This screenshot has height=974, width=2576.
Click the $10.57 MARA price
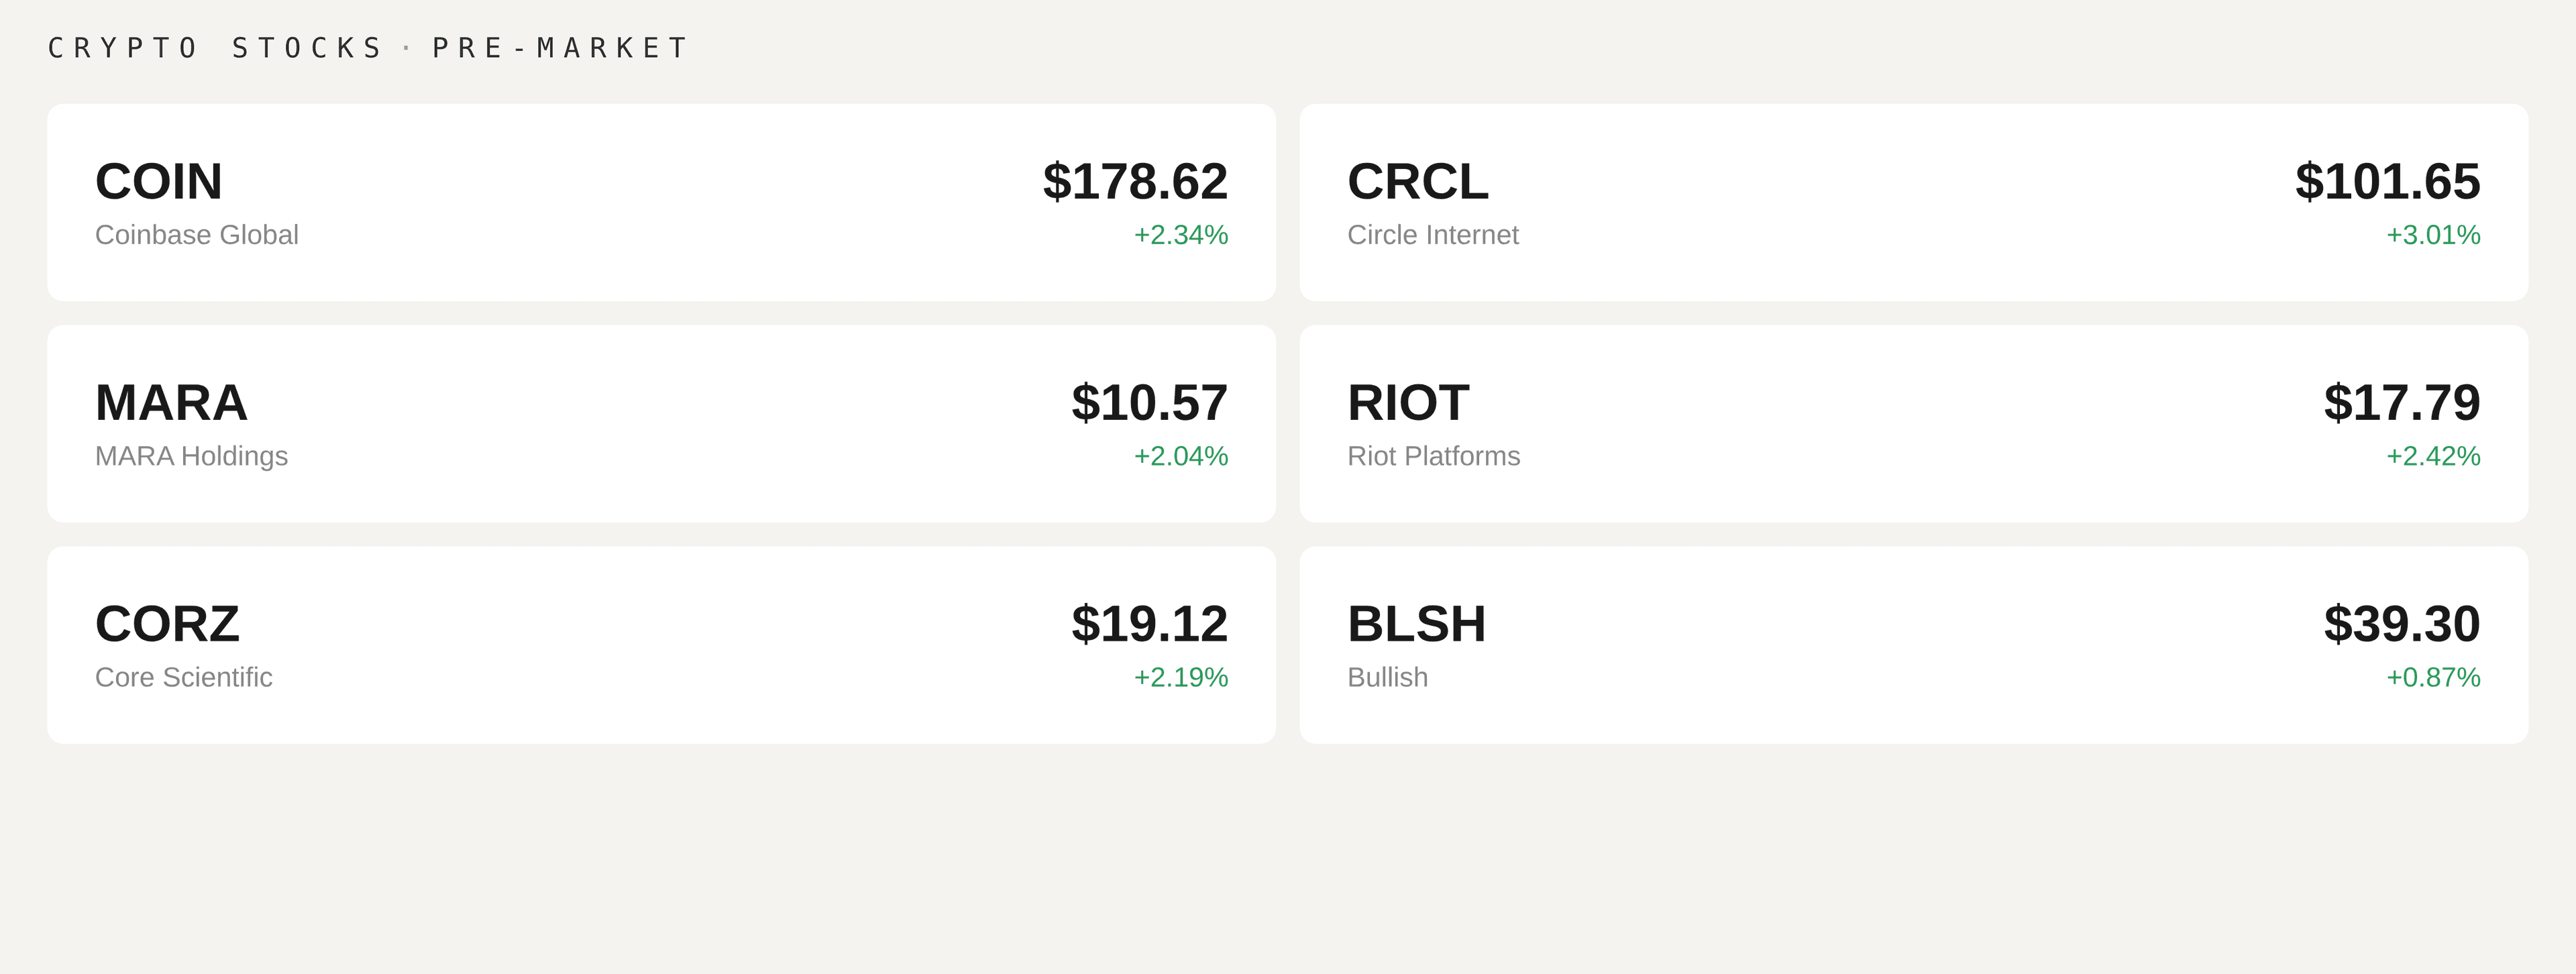(1148, 403)
